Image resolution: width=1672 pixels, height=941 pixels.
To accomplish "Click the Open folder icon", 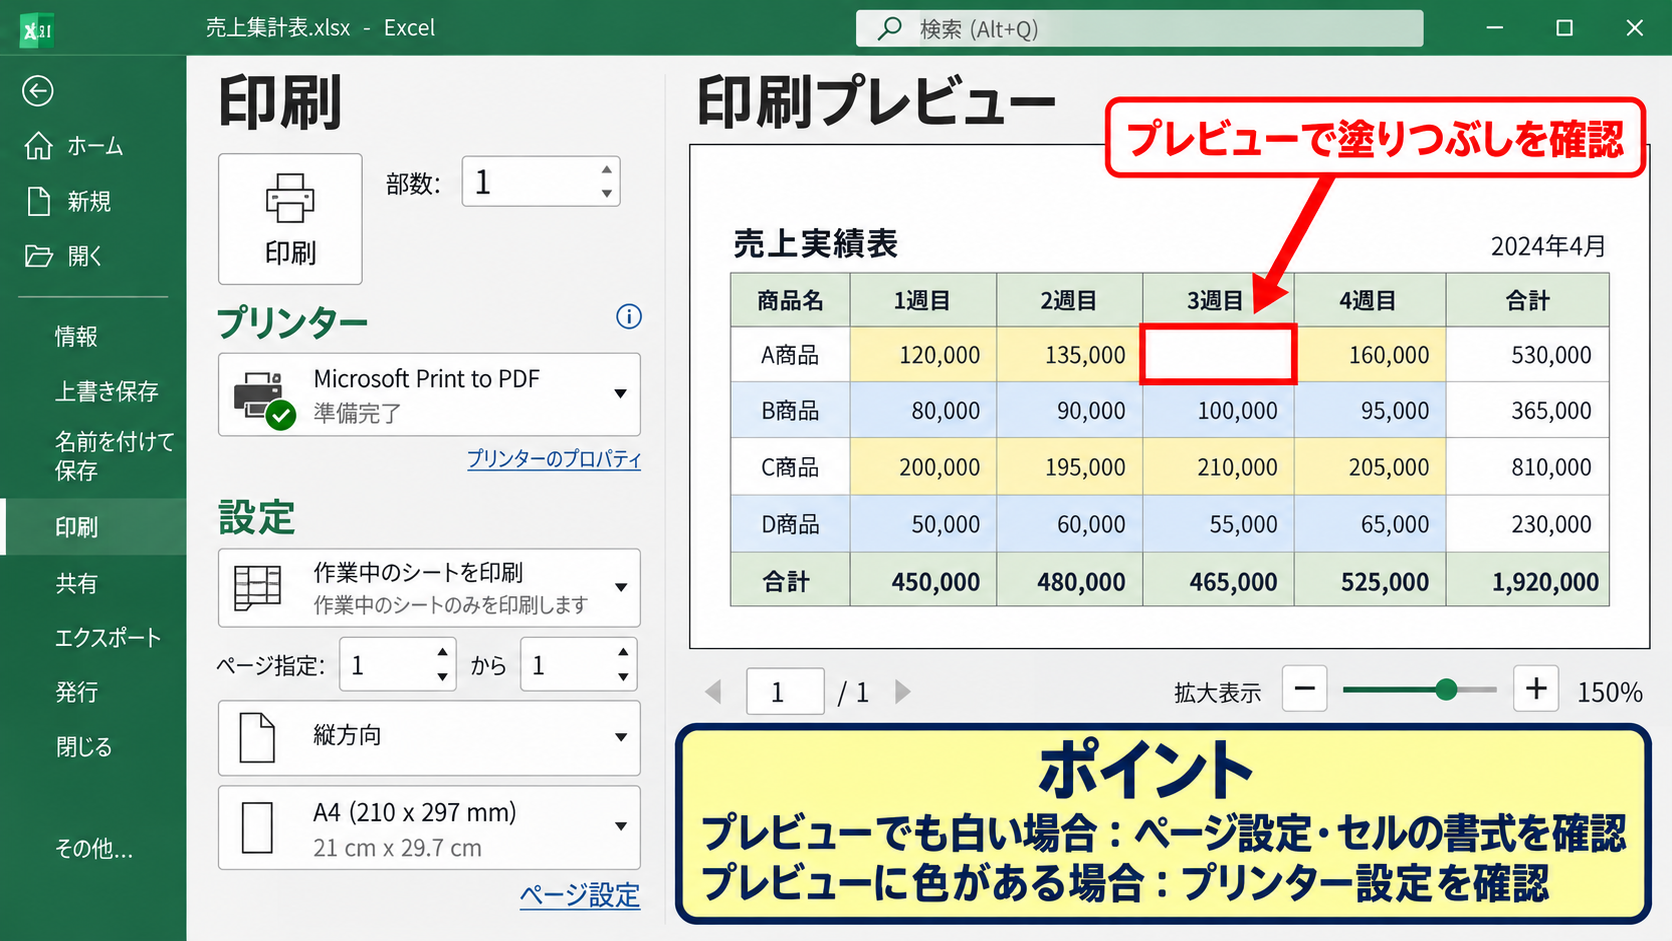I will coord(38,256).
